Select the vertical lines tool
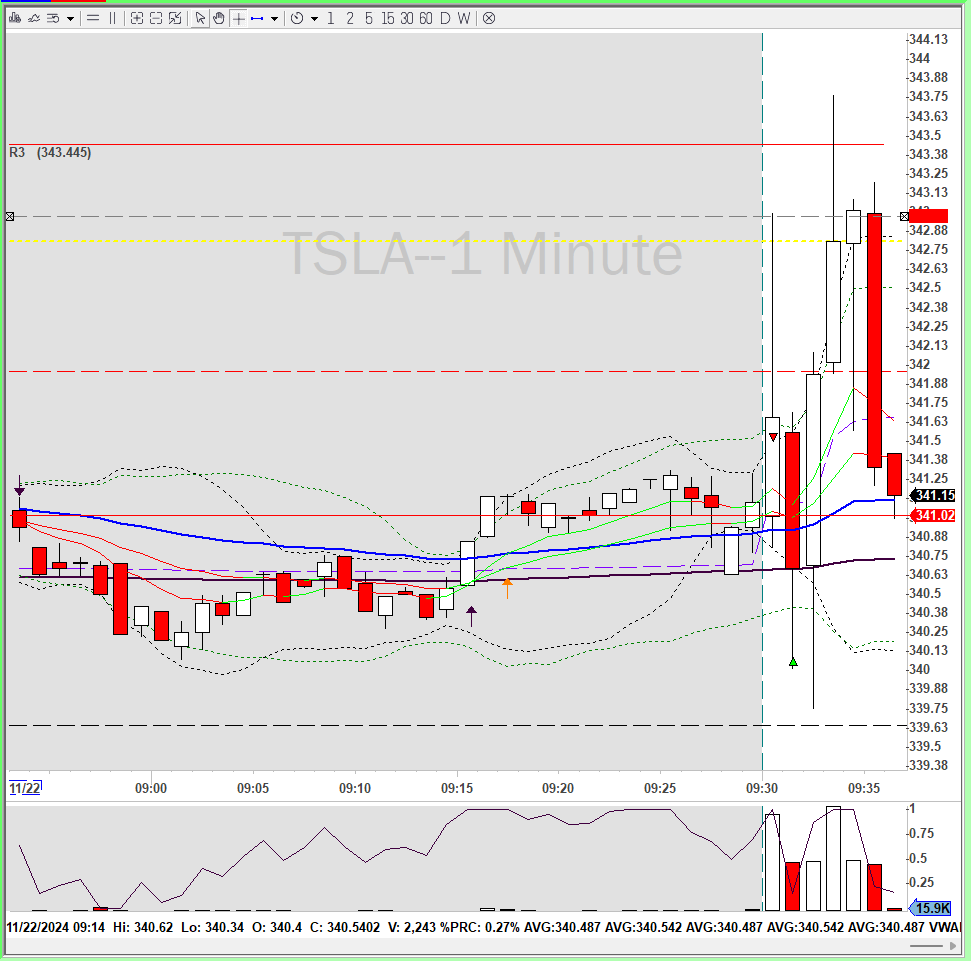This screenshot has width=971, height=961. coord(112,19)
